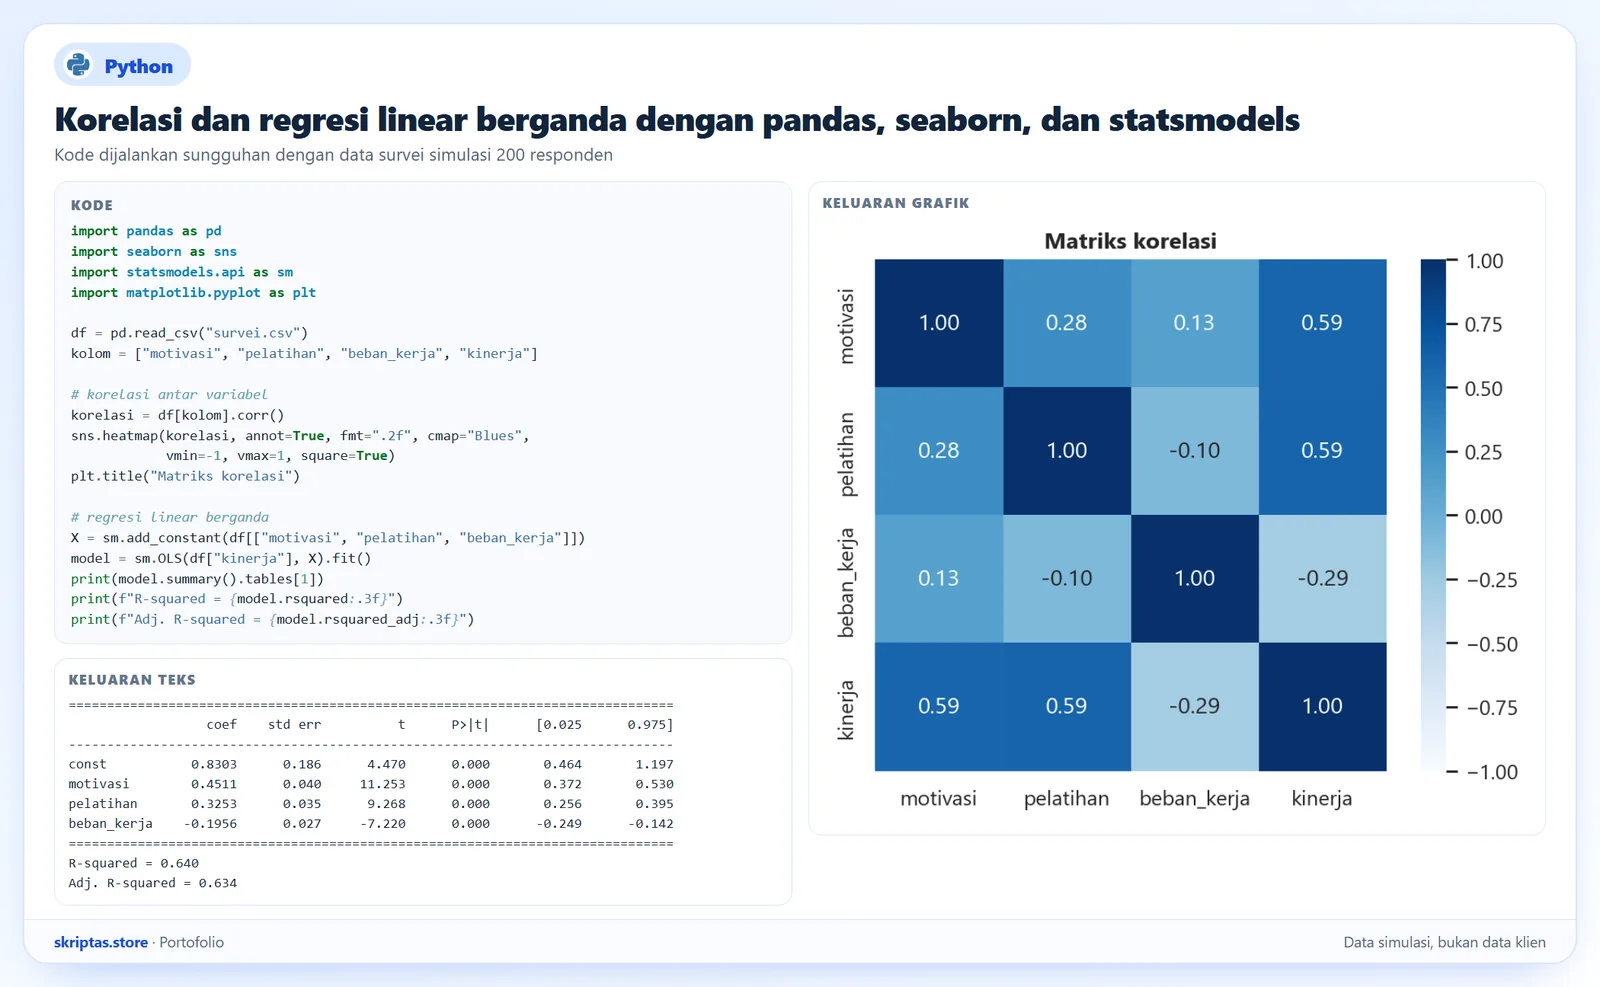Select the output line "R-squared = 0.640"
Screen dimensions: 1600x987
pos(134,863)
